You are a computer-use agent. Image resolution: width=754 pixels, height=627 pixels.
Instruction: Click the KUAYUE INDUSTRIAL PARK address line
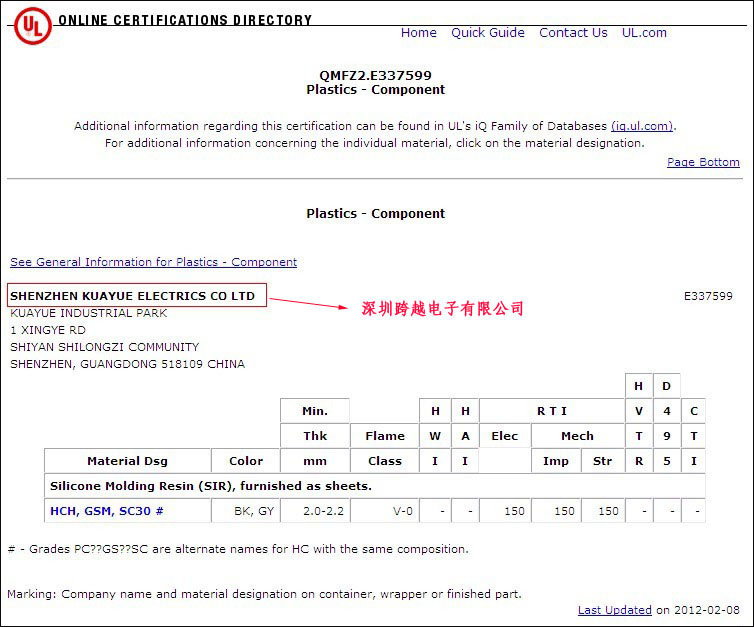tap(88, 313)
